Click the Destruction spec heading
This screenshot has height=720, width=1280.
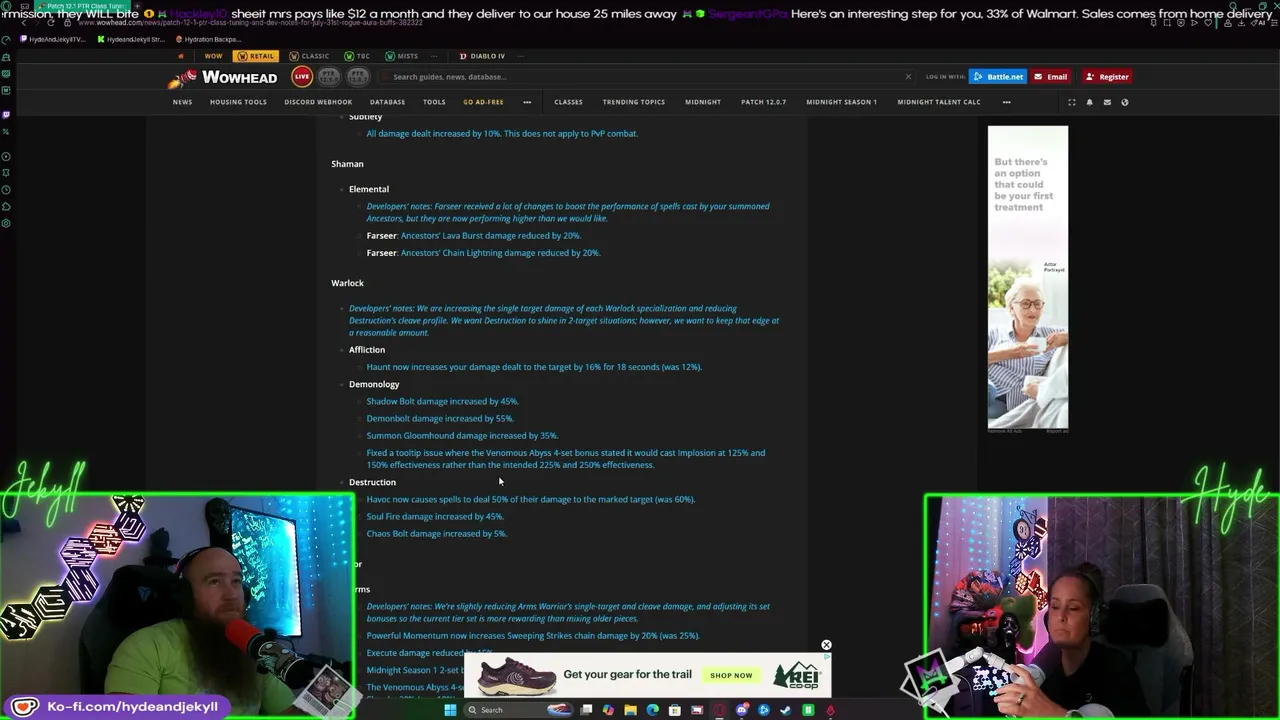click(x=372, y=482)
